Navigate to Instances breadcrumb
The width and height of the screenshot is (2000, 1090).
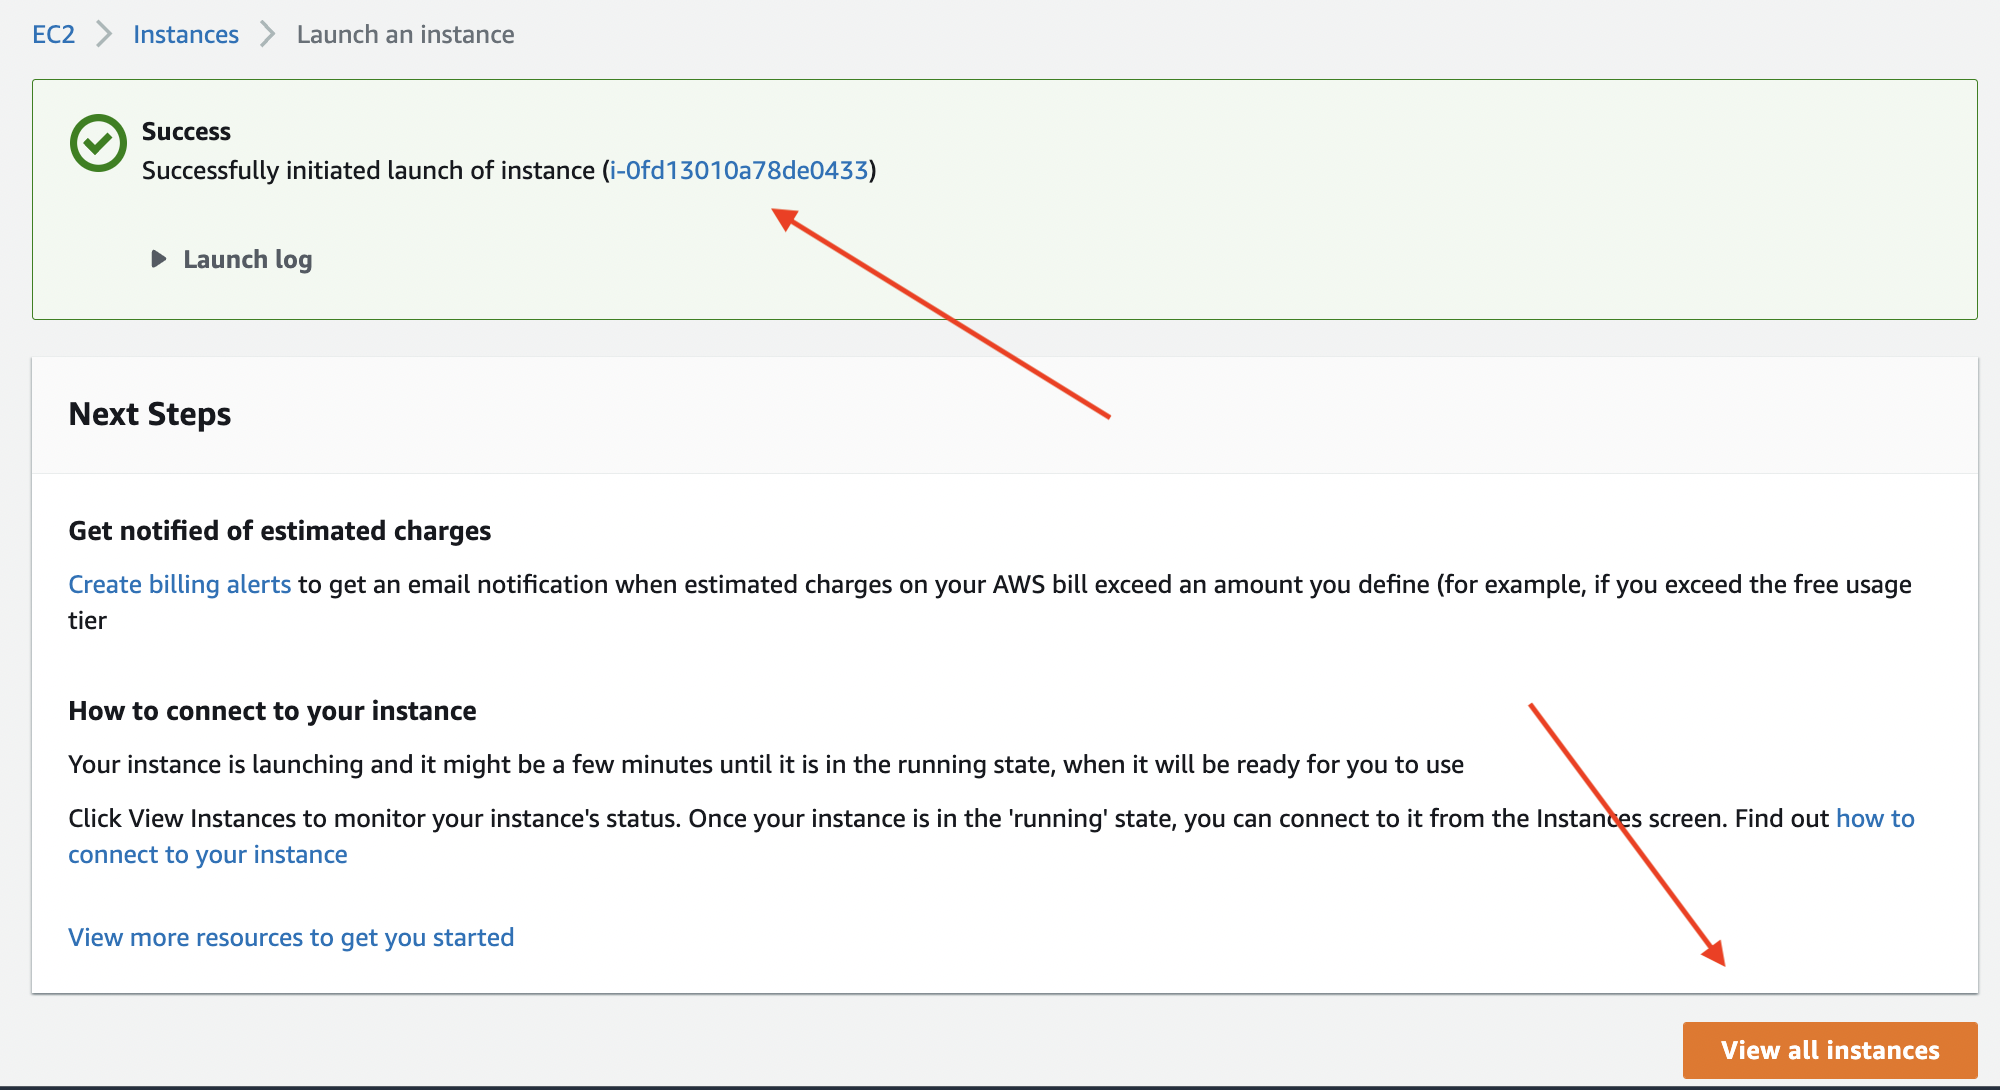pyautogui.click(x=186, y=34)
